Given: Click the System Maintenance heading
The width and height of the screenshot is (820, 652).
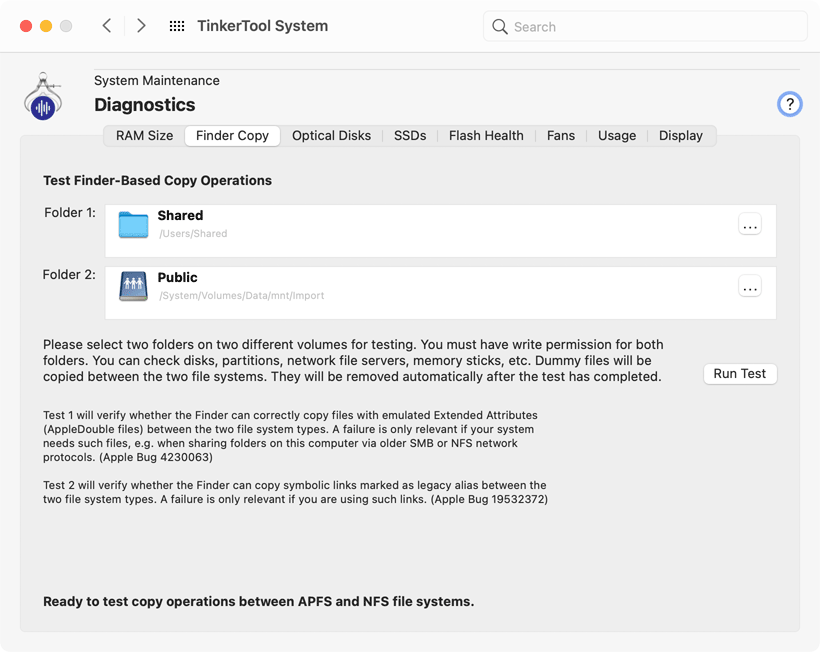Looking at the screenshot, I should [x=157, y=81].
